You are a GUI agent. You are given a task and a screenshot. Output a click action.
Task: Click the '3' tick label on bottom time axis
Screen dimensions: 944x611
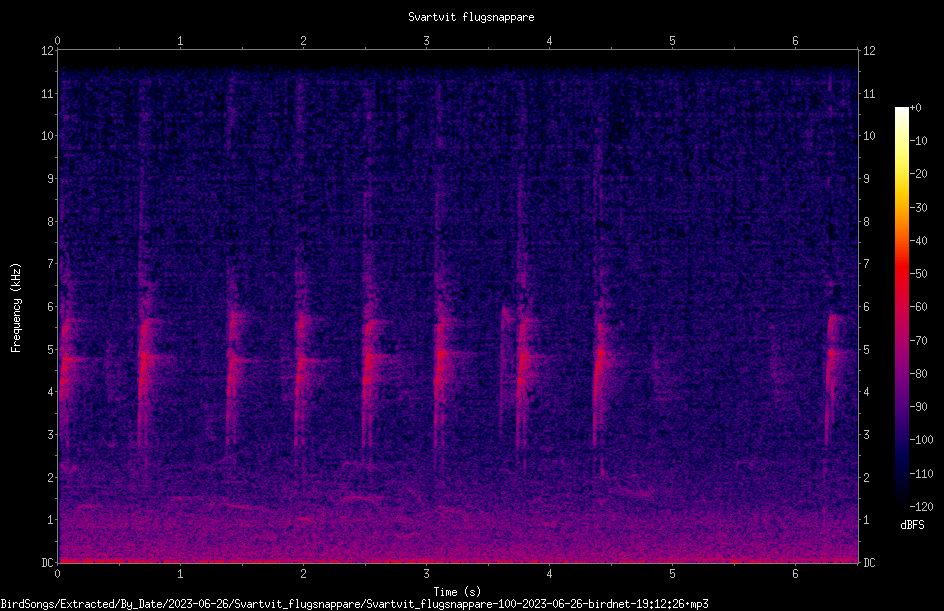point(426,574)
